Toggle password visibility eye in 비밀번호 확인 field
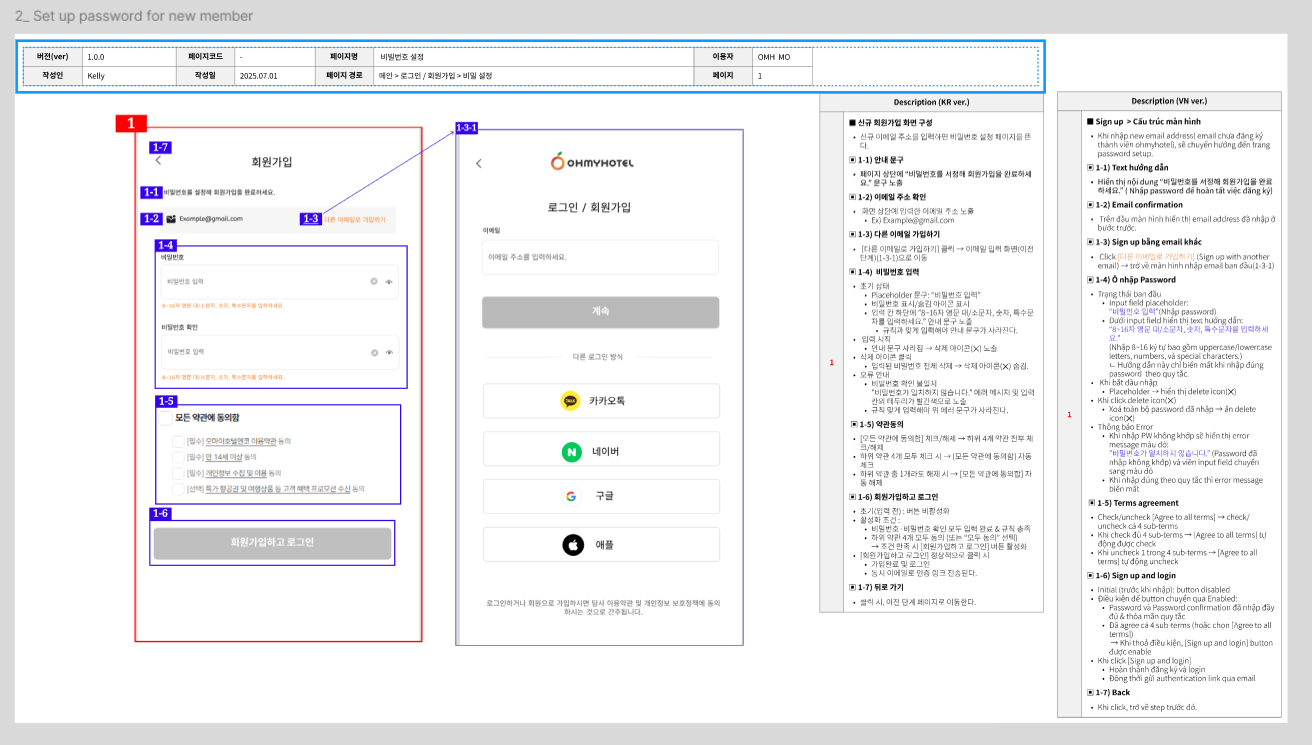Viewport: 1312px width, 745px height. pyautogui.click(x=389, y=352)
